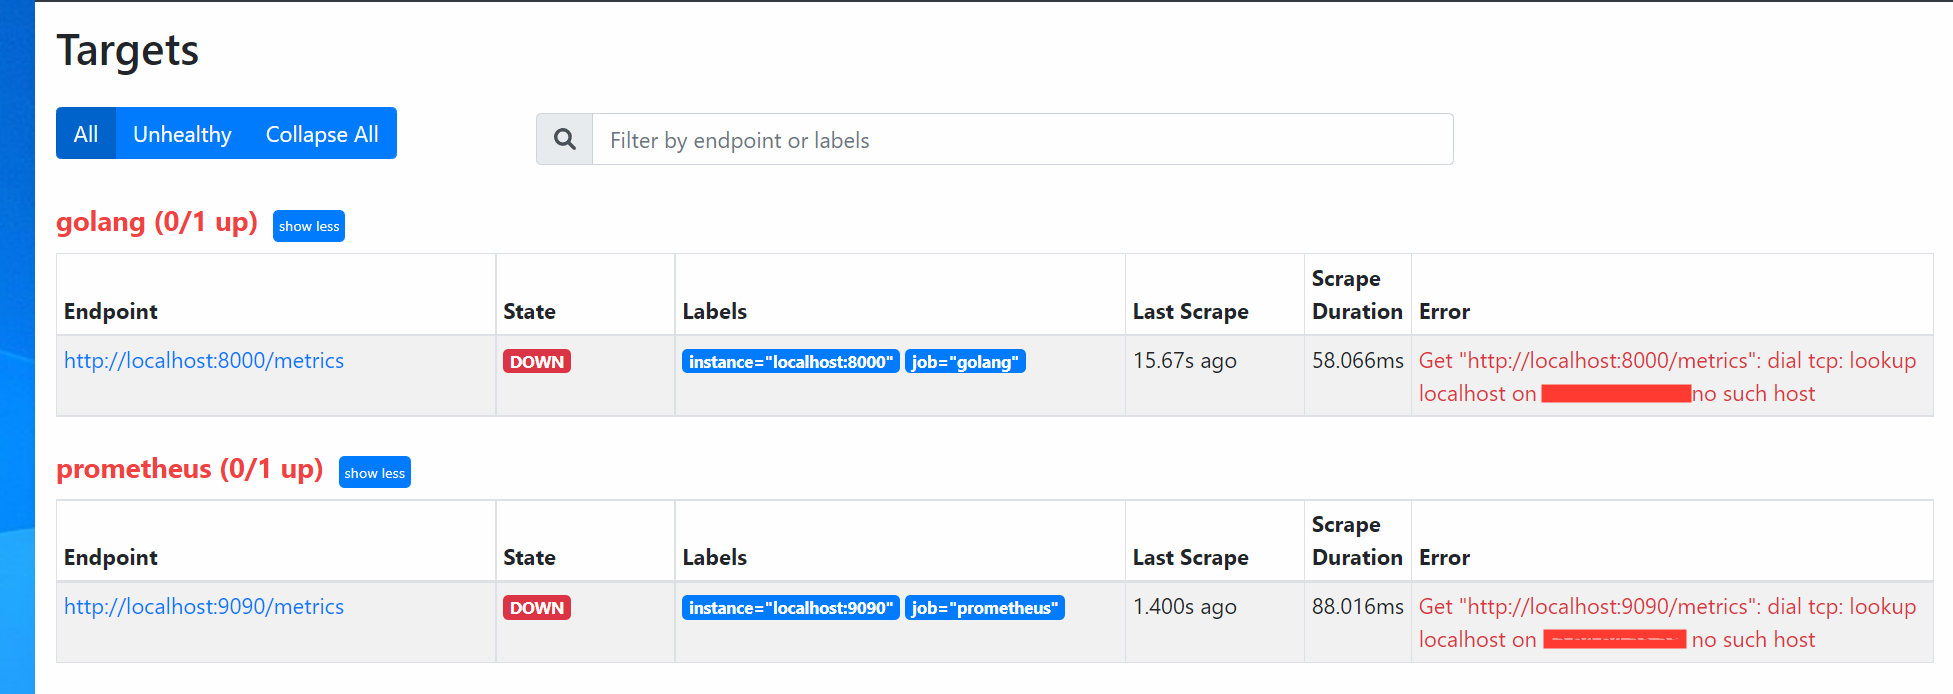The image size is (1953, 694).
Task: Click the DOWN state badge for golang target
Action: pos(536,361)
